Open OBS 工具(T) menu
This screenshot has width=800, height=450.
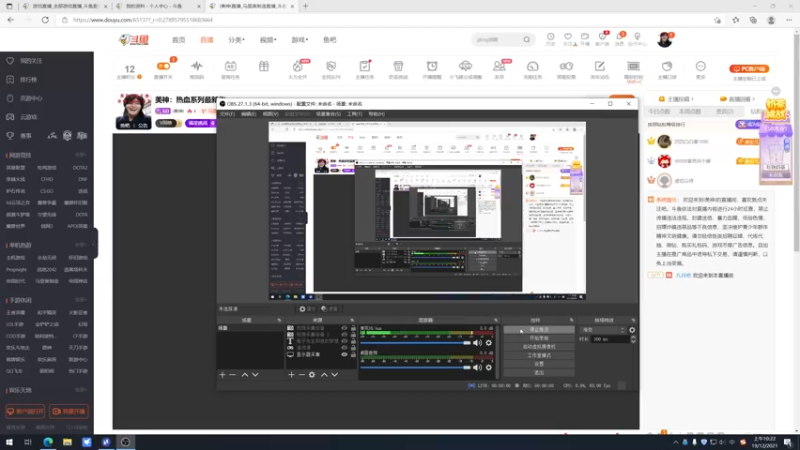click(354, 114)
